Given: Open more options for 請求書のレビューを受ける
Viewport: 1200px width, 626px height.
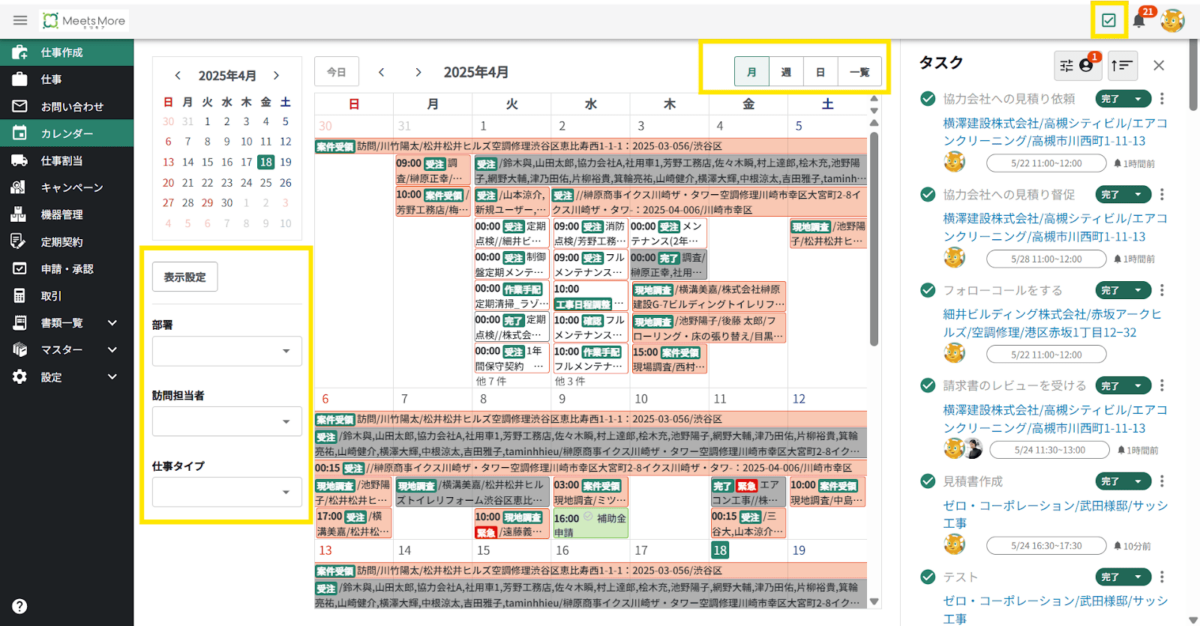Looking at the screenshot, I should [1162, 385].
